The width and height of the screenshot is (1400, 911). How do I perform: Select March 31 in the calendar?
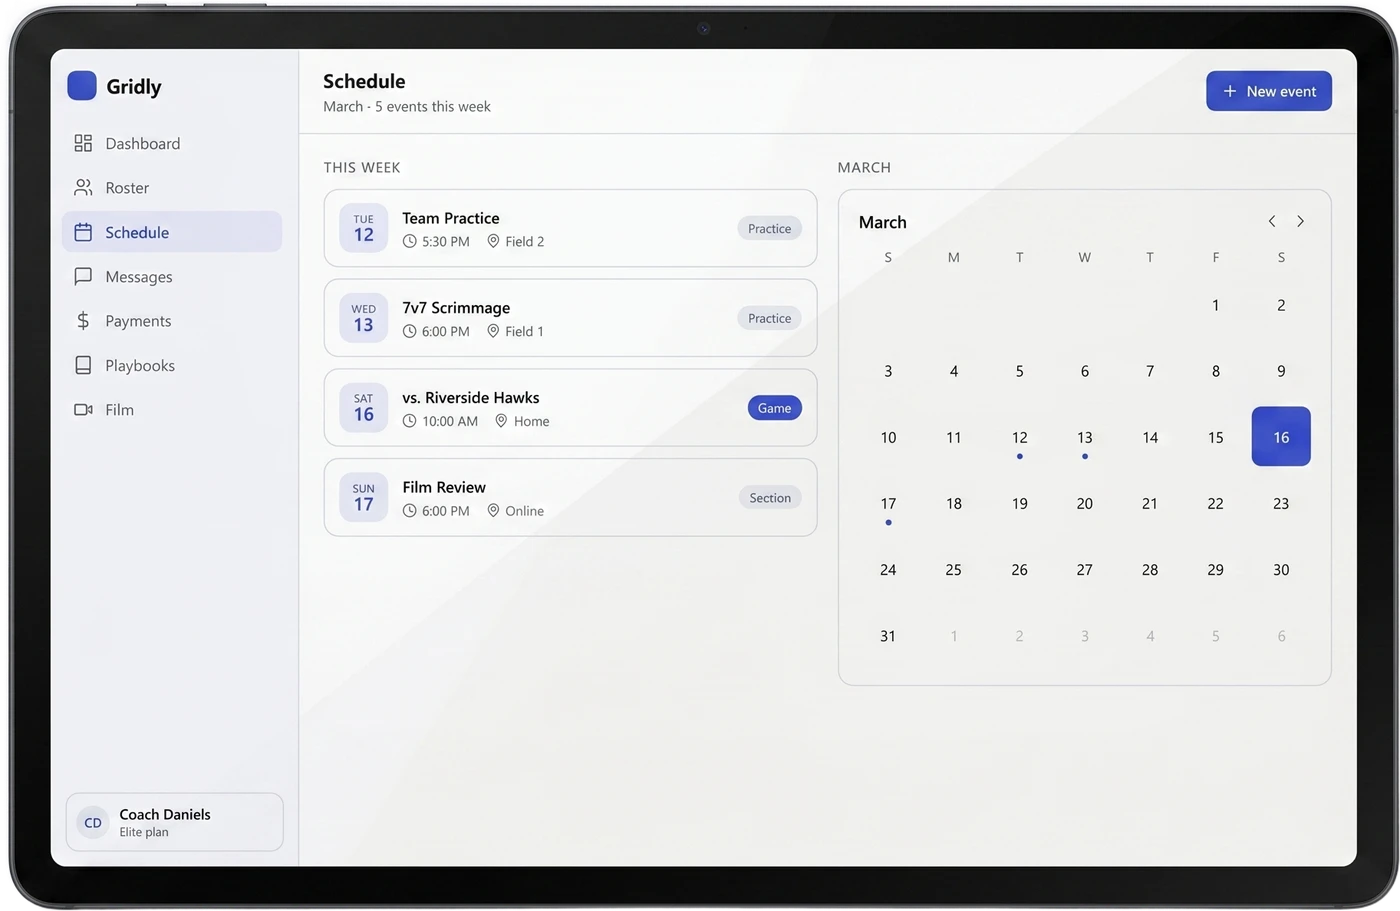click(x=888, y=636)
